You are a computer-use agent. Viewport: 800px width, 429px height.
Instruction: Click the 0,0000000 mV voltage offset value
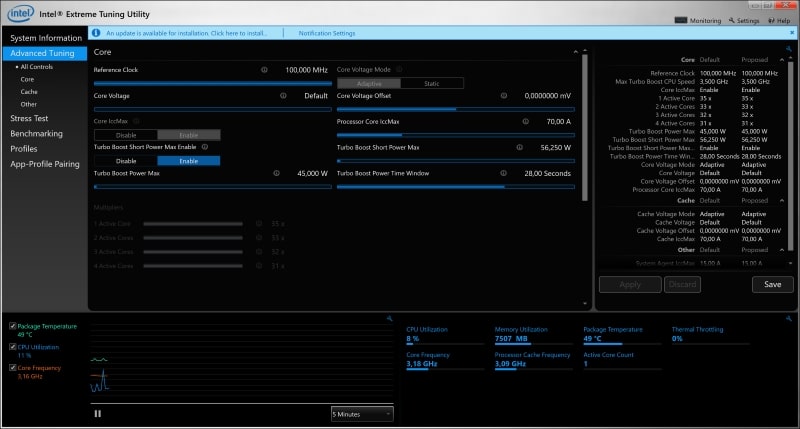click(x=547, y=95)
